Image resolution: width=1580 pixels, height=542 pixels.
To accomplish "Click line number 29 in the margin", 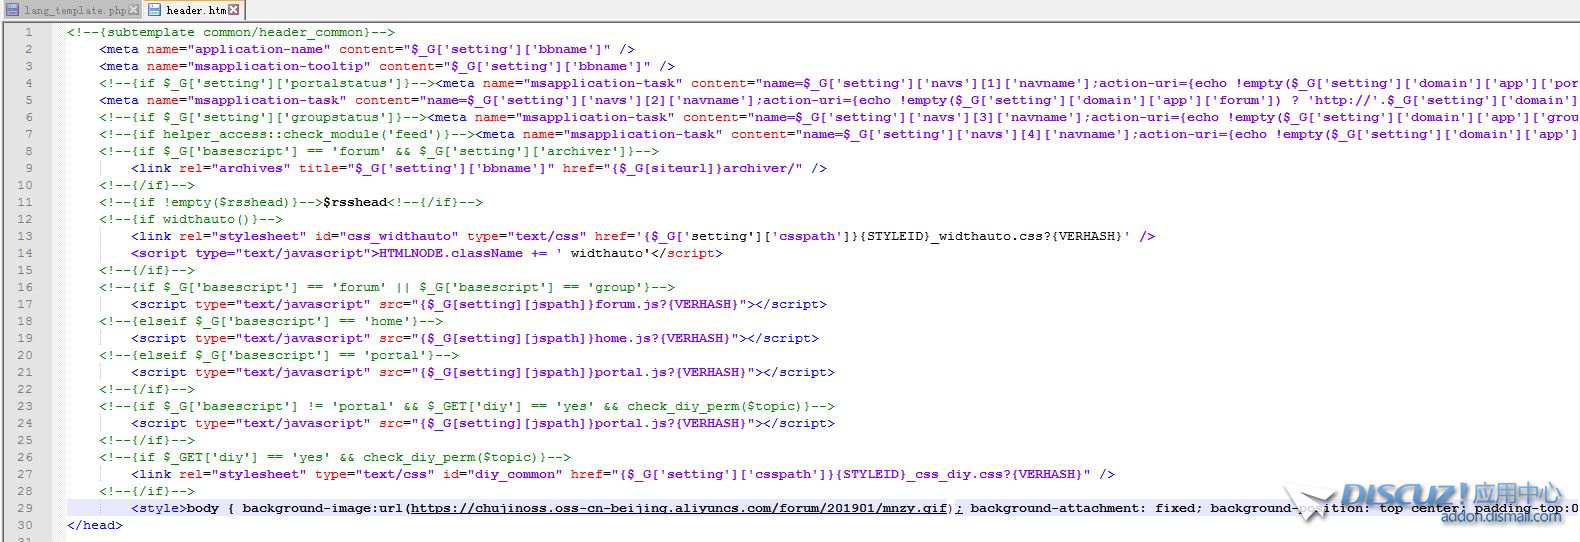I will [25, 508].
